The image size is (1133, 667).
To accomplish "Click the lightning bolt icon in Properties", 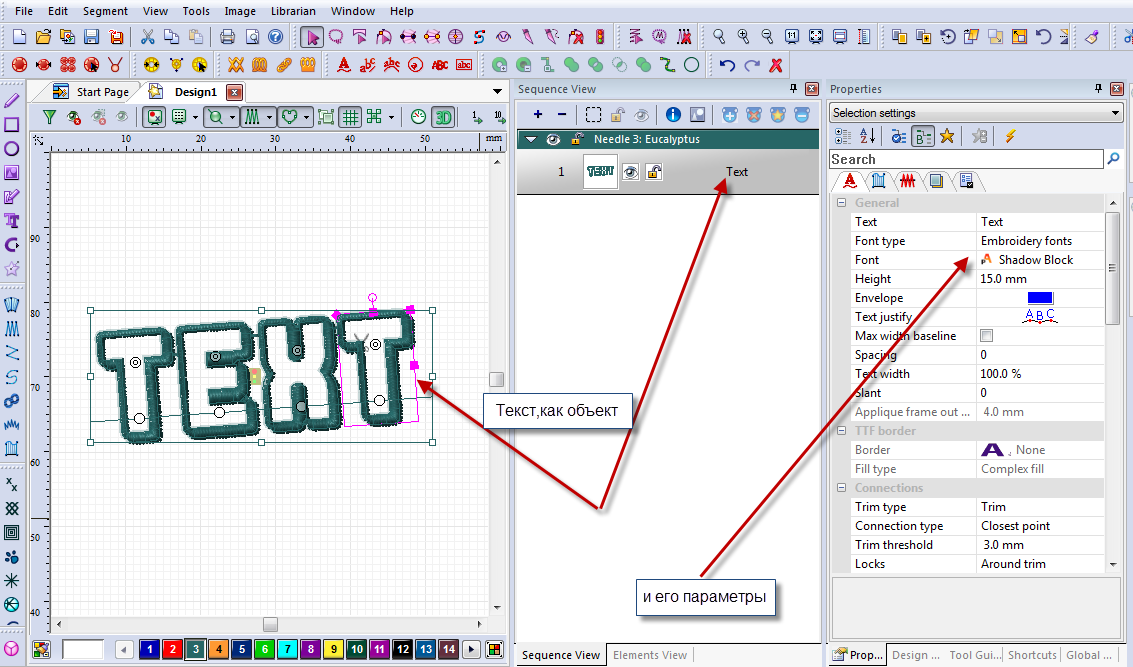I will [1010, 136].
